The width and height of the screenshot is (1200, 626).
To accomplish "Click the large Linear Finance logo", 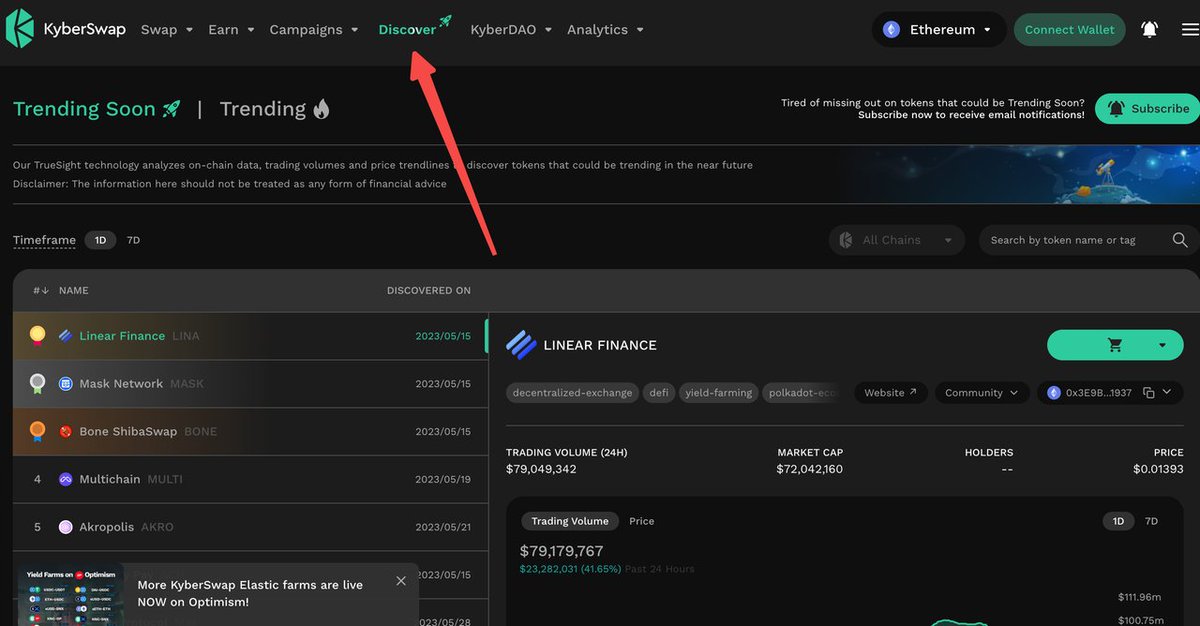I will click(521, 345).
